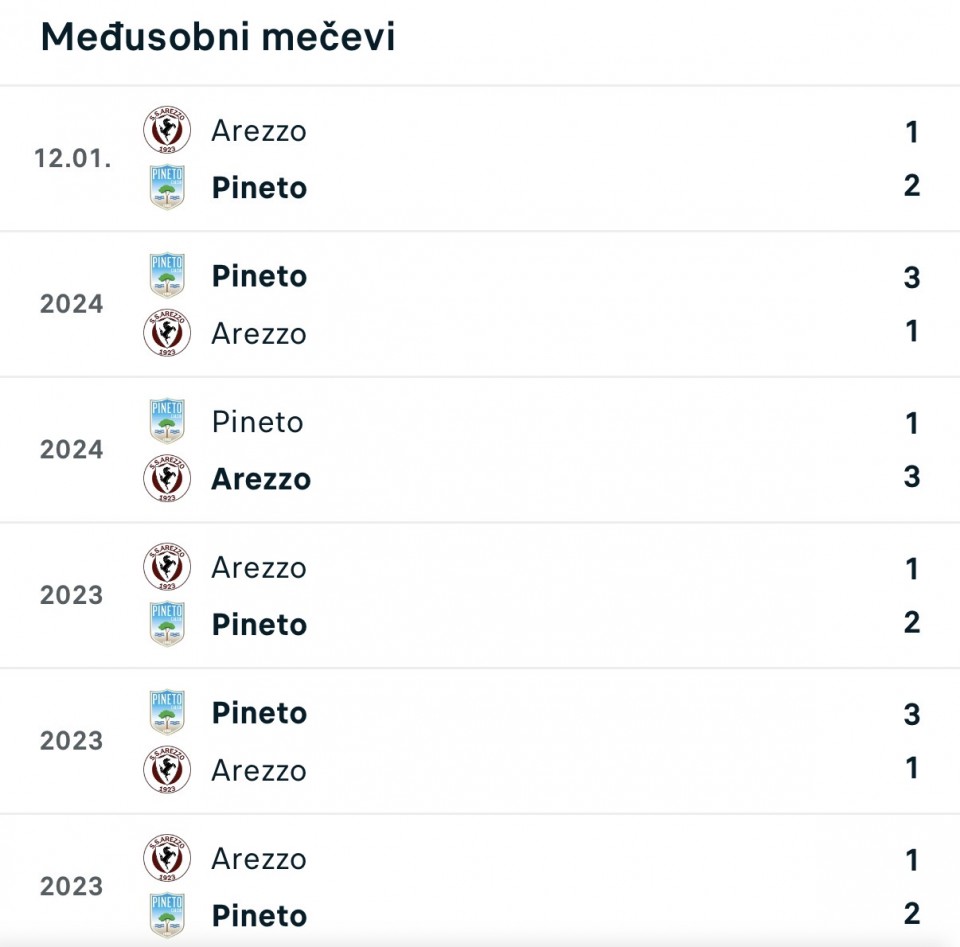Click the Arezzo crest in the 12.01. match
The height and width of the screenshot is (947, 960).
[x=167, y=131]
